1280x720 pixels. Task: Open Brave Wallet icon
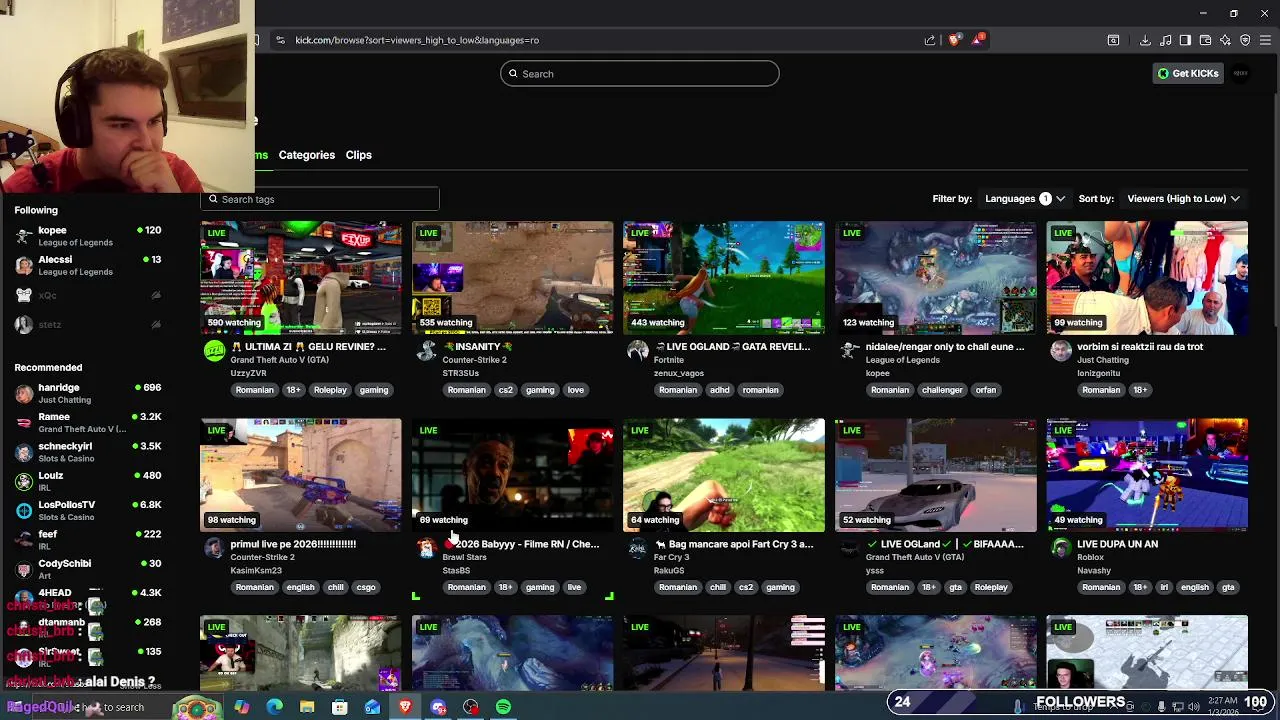pyautogui.click(x=1205, y=40)
